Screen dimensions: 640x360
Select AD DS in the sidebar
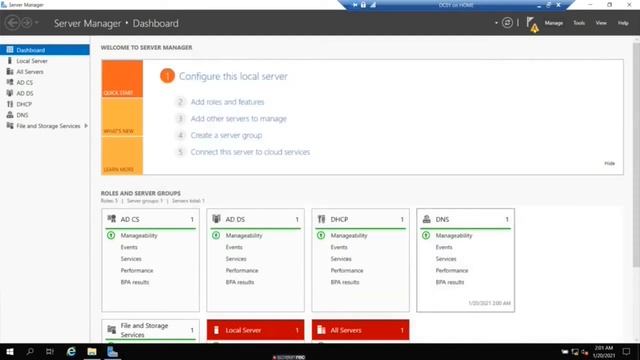point(45,93)
